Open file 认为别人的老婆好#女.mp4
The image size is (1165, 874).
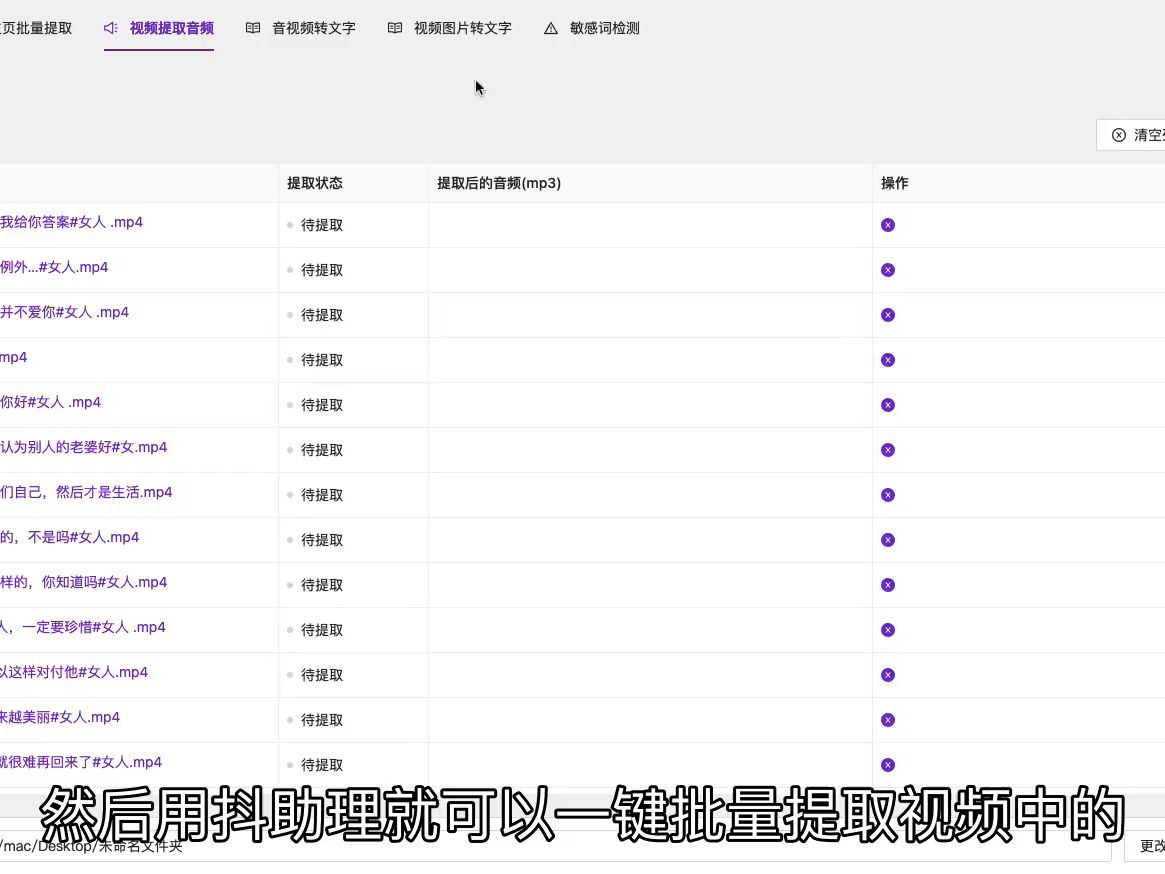click(x=84, y=447)
